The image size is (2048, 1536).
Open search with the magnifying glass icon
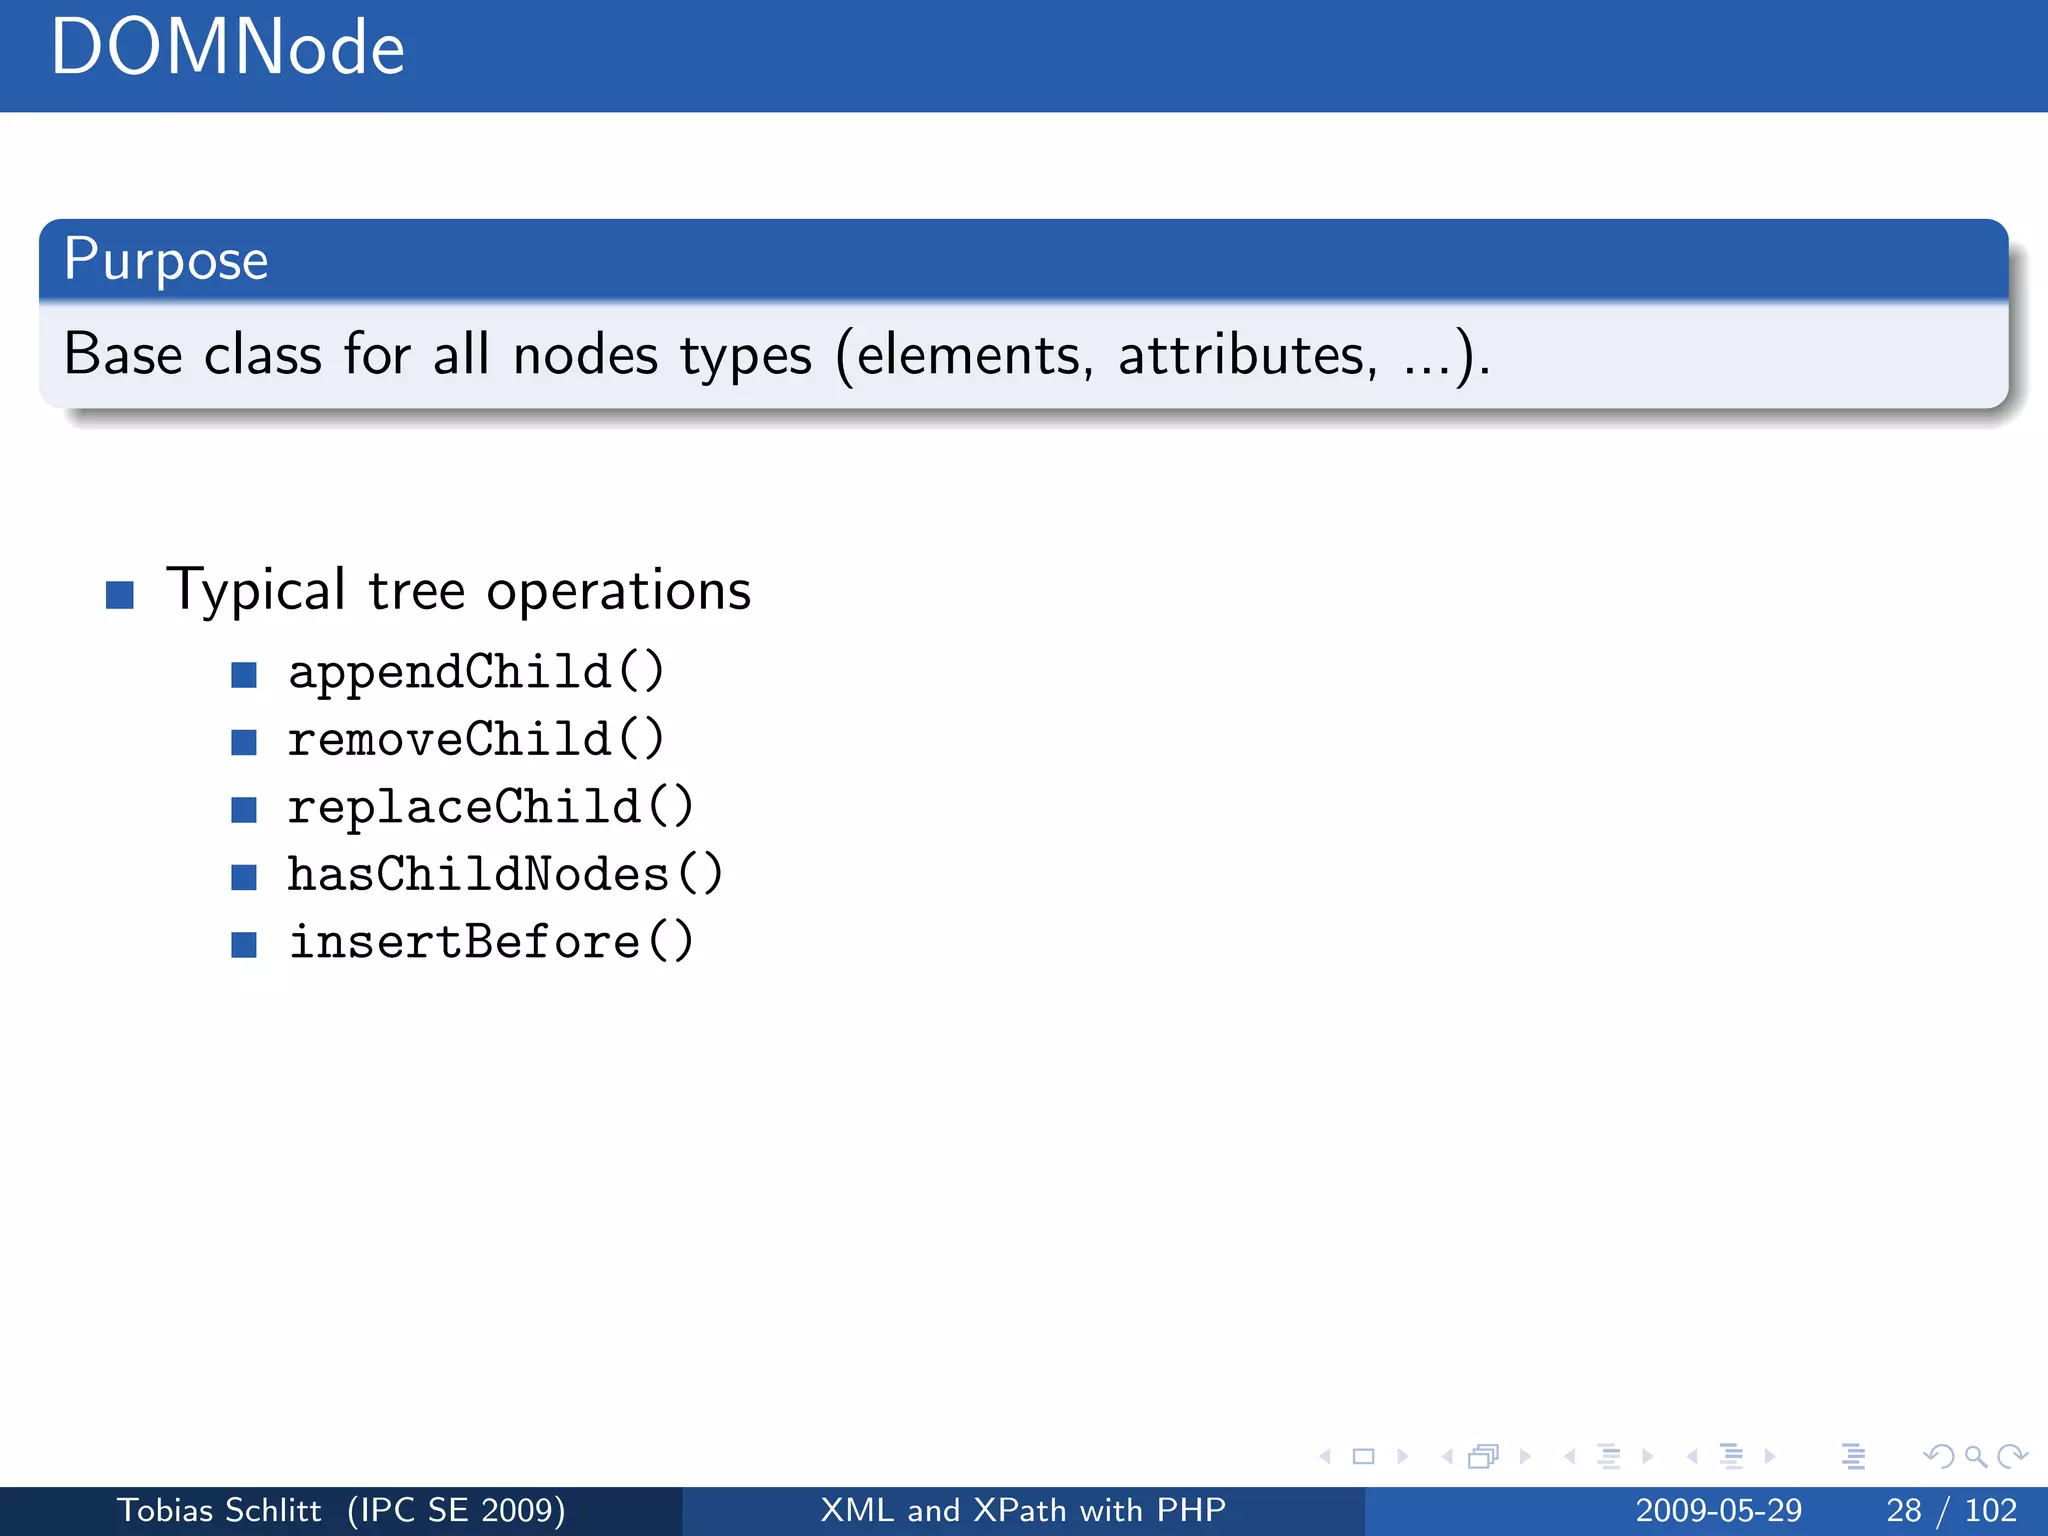[x=1975, y=1457]
